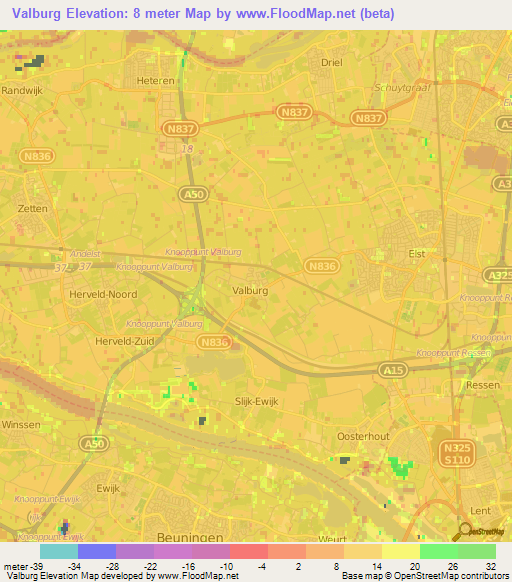Viewport: 512px width, 582px height.
Task: Click the Winssen label
Action: [x=21, y=425]
